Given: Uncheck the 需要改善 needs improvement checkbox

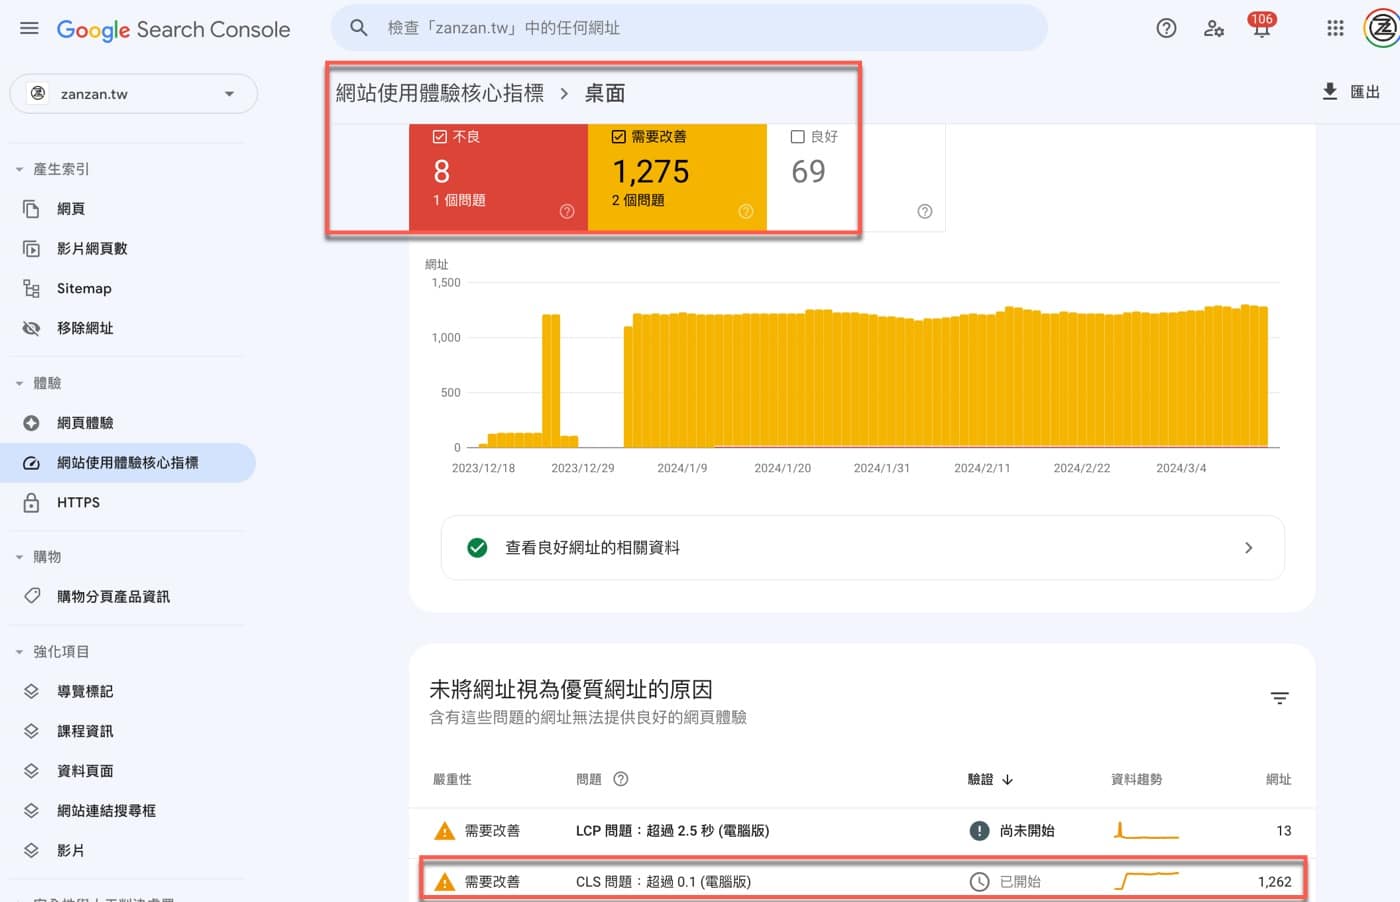Looking at the screenshot, I should tap(619, 137).
